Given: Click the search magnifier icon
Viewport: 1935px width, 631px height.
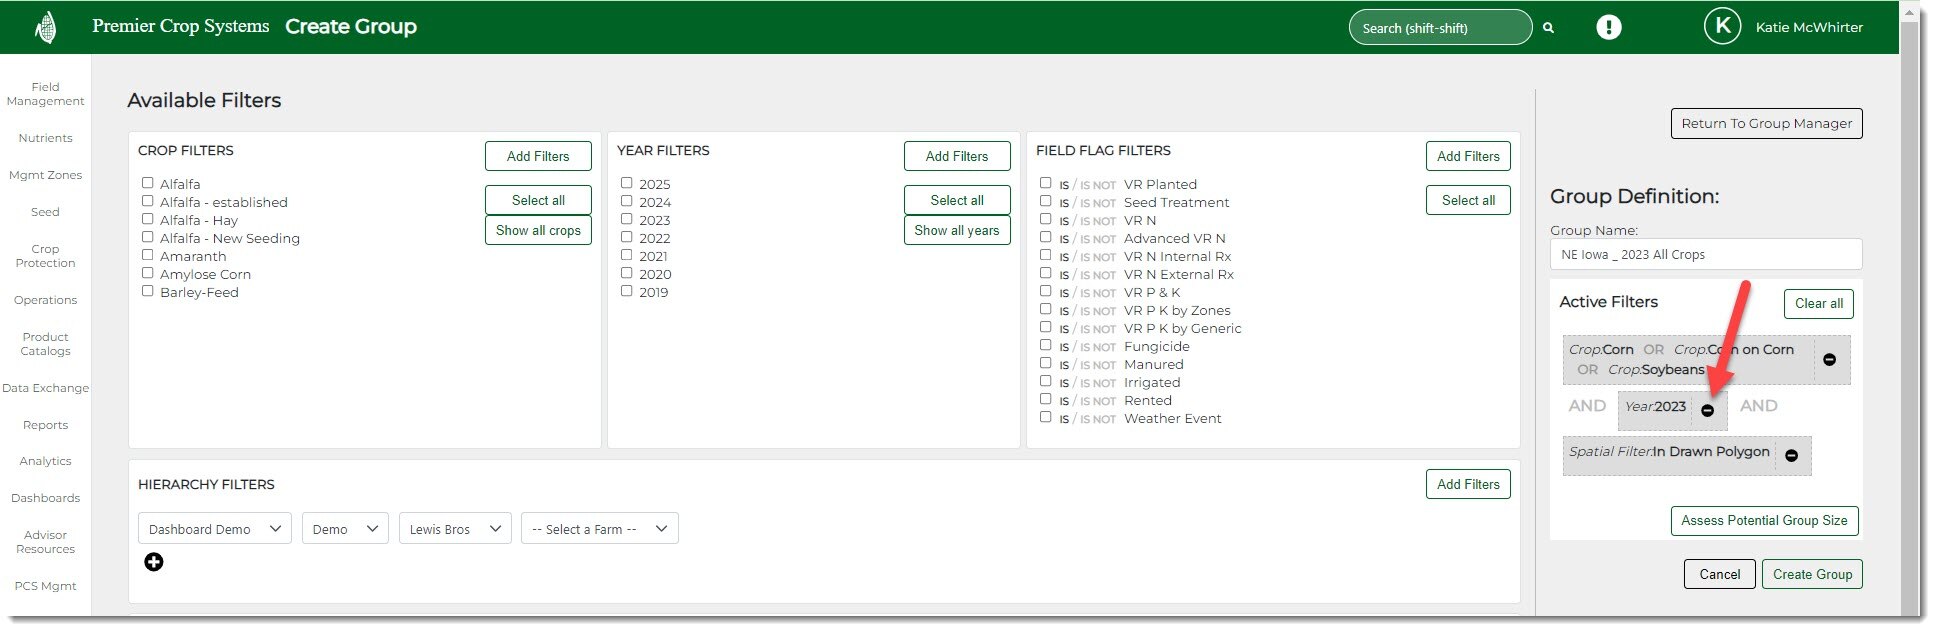Looking at the screenshot, I should (1548, 28).
